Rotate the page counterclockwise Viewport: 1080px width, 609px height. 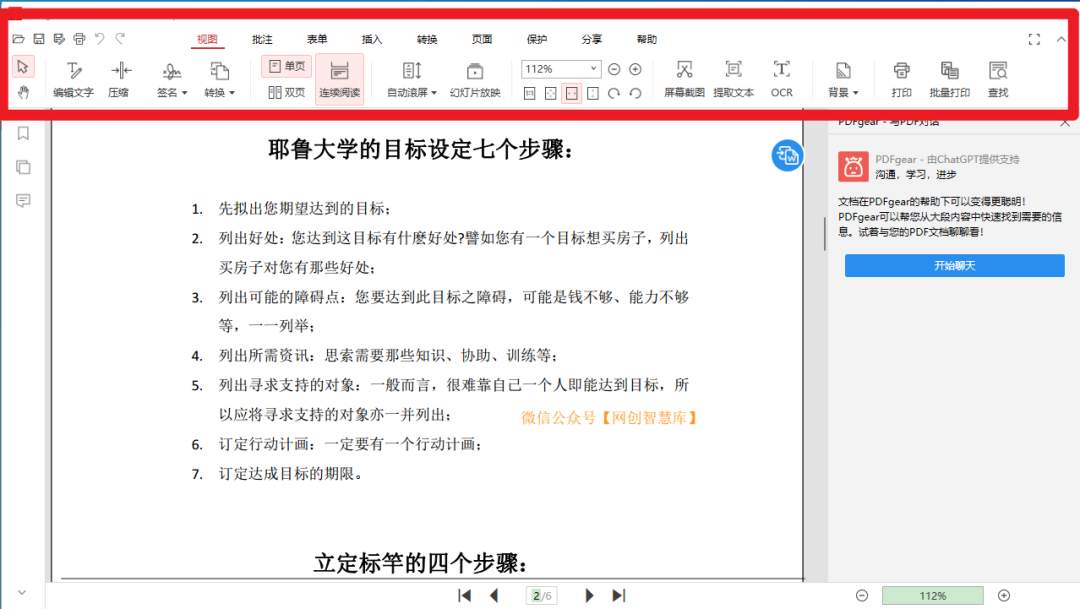point(635,93)
